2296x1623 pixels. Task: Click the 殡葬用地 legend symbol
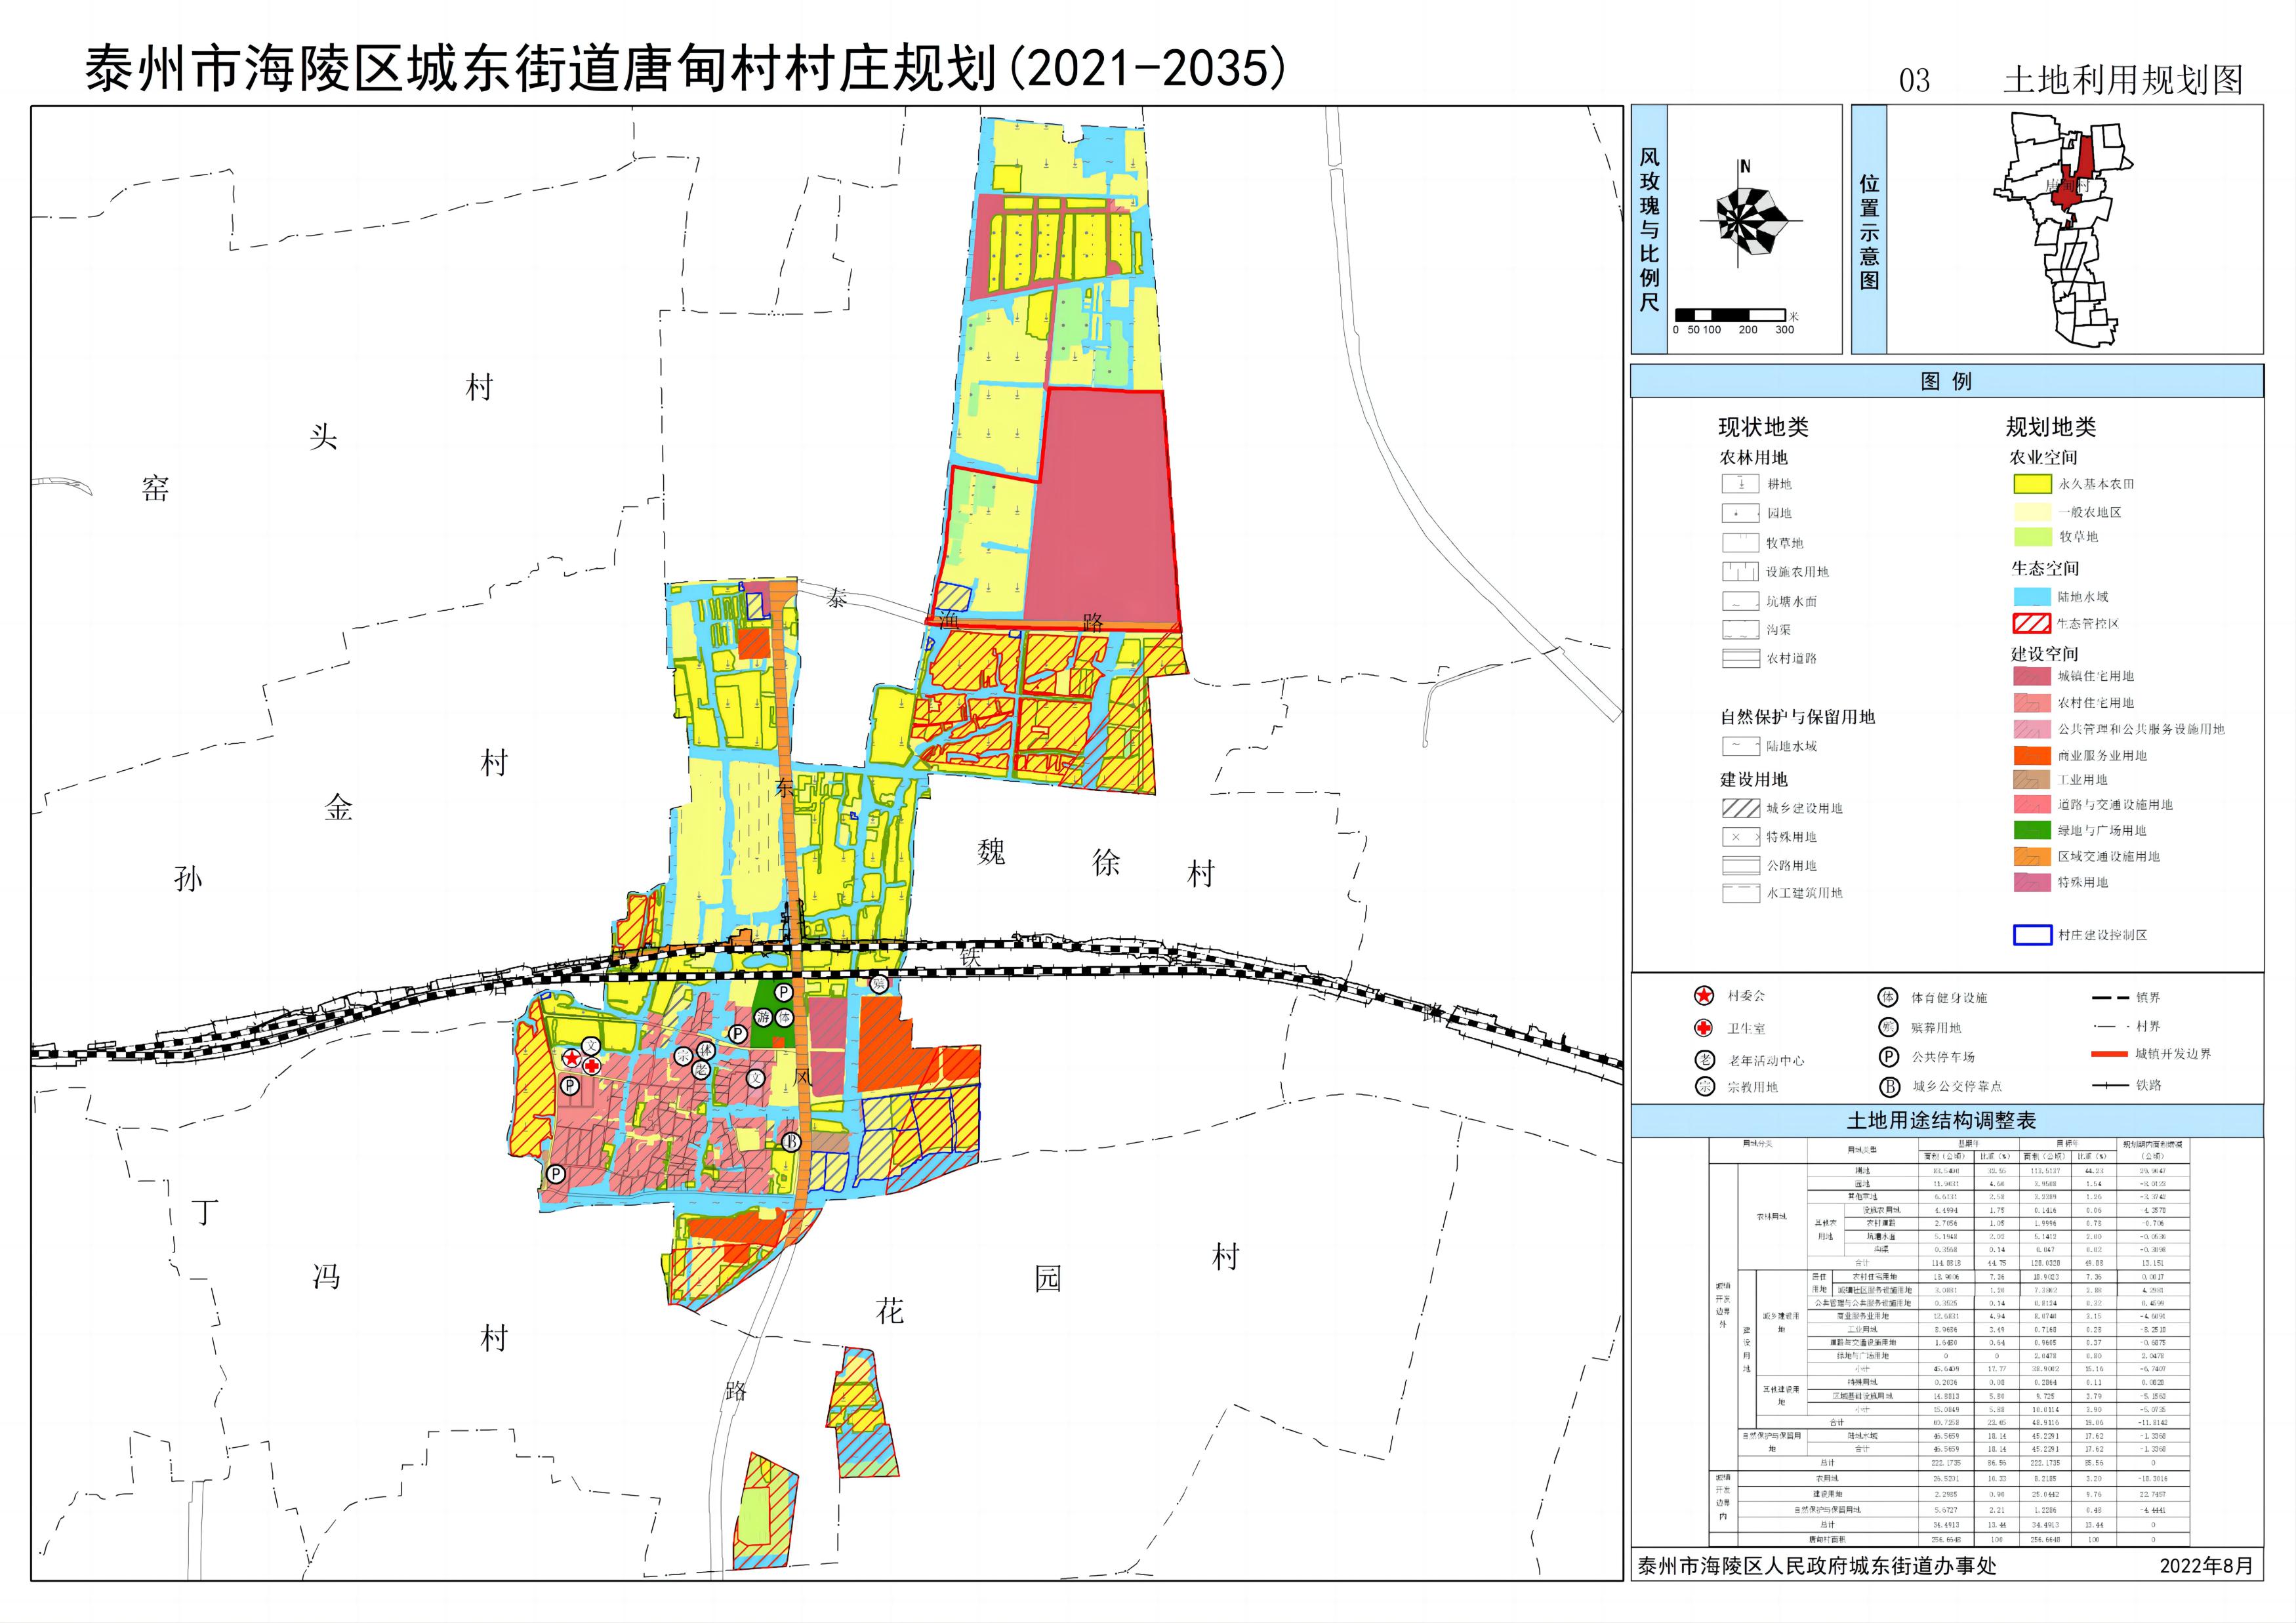click(1888, 1027)
